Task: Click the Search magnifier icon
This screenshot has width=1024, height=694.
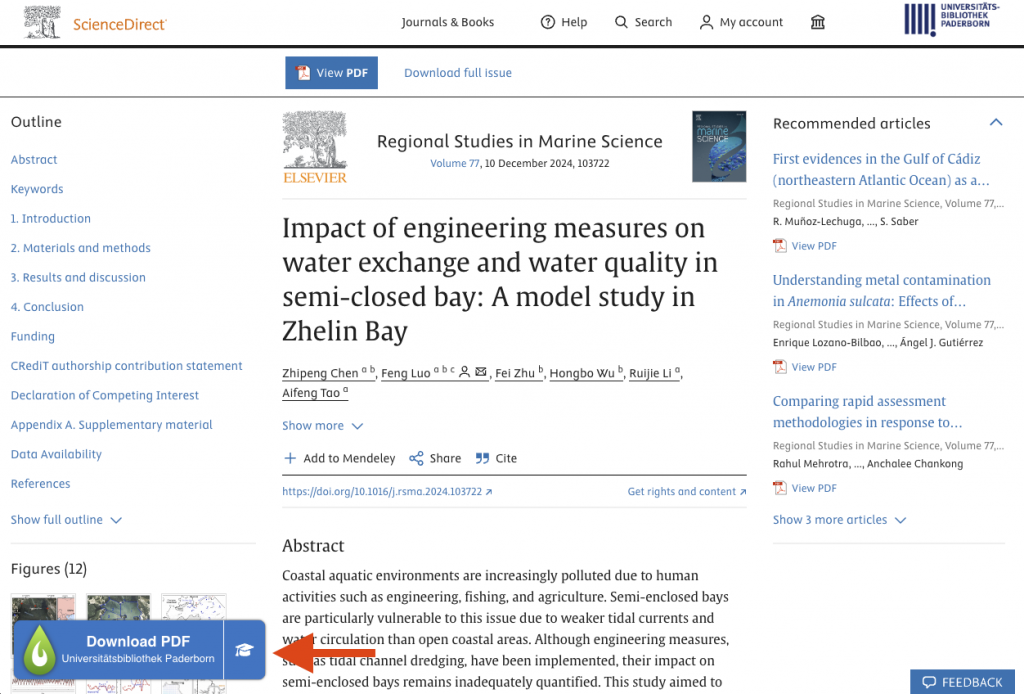Action: [x=620, y=22]
